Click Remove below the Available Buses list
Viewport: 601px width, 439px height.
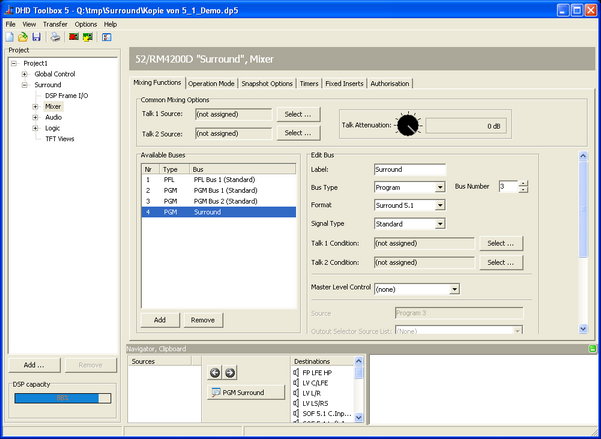(203, 320)
